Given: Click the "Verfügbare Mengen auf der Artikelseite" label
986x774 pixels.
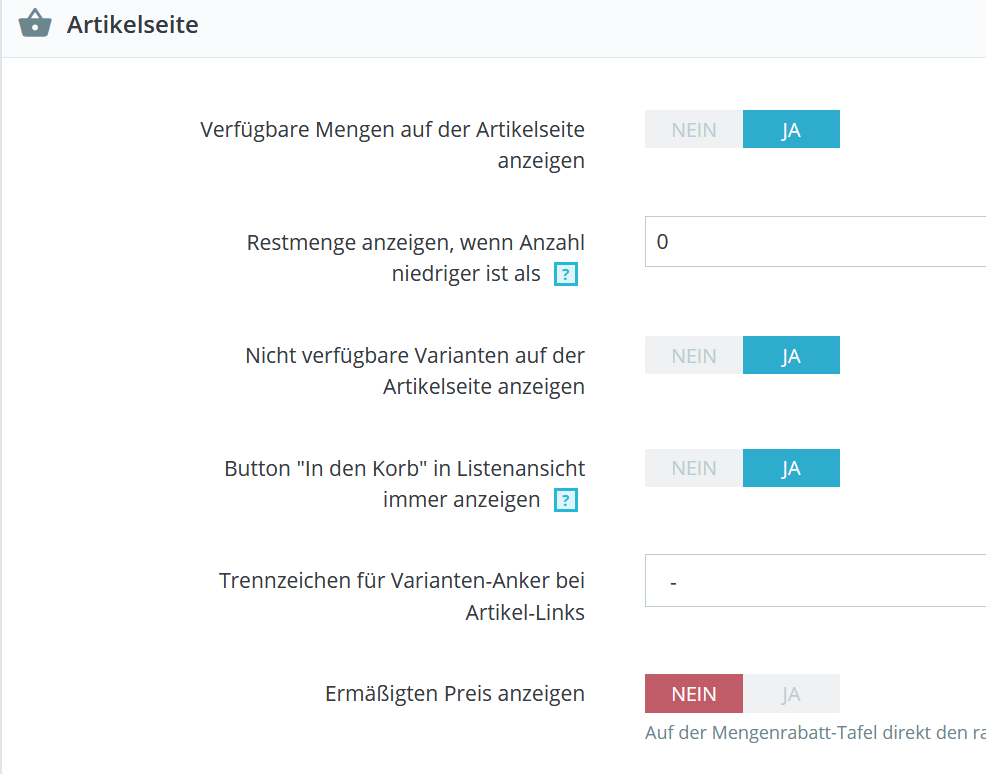Looking at the screenshot, I should tap(392, 130).
